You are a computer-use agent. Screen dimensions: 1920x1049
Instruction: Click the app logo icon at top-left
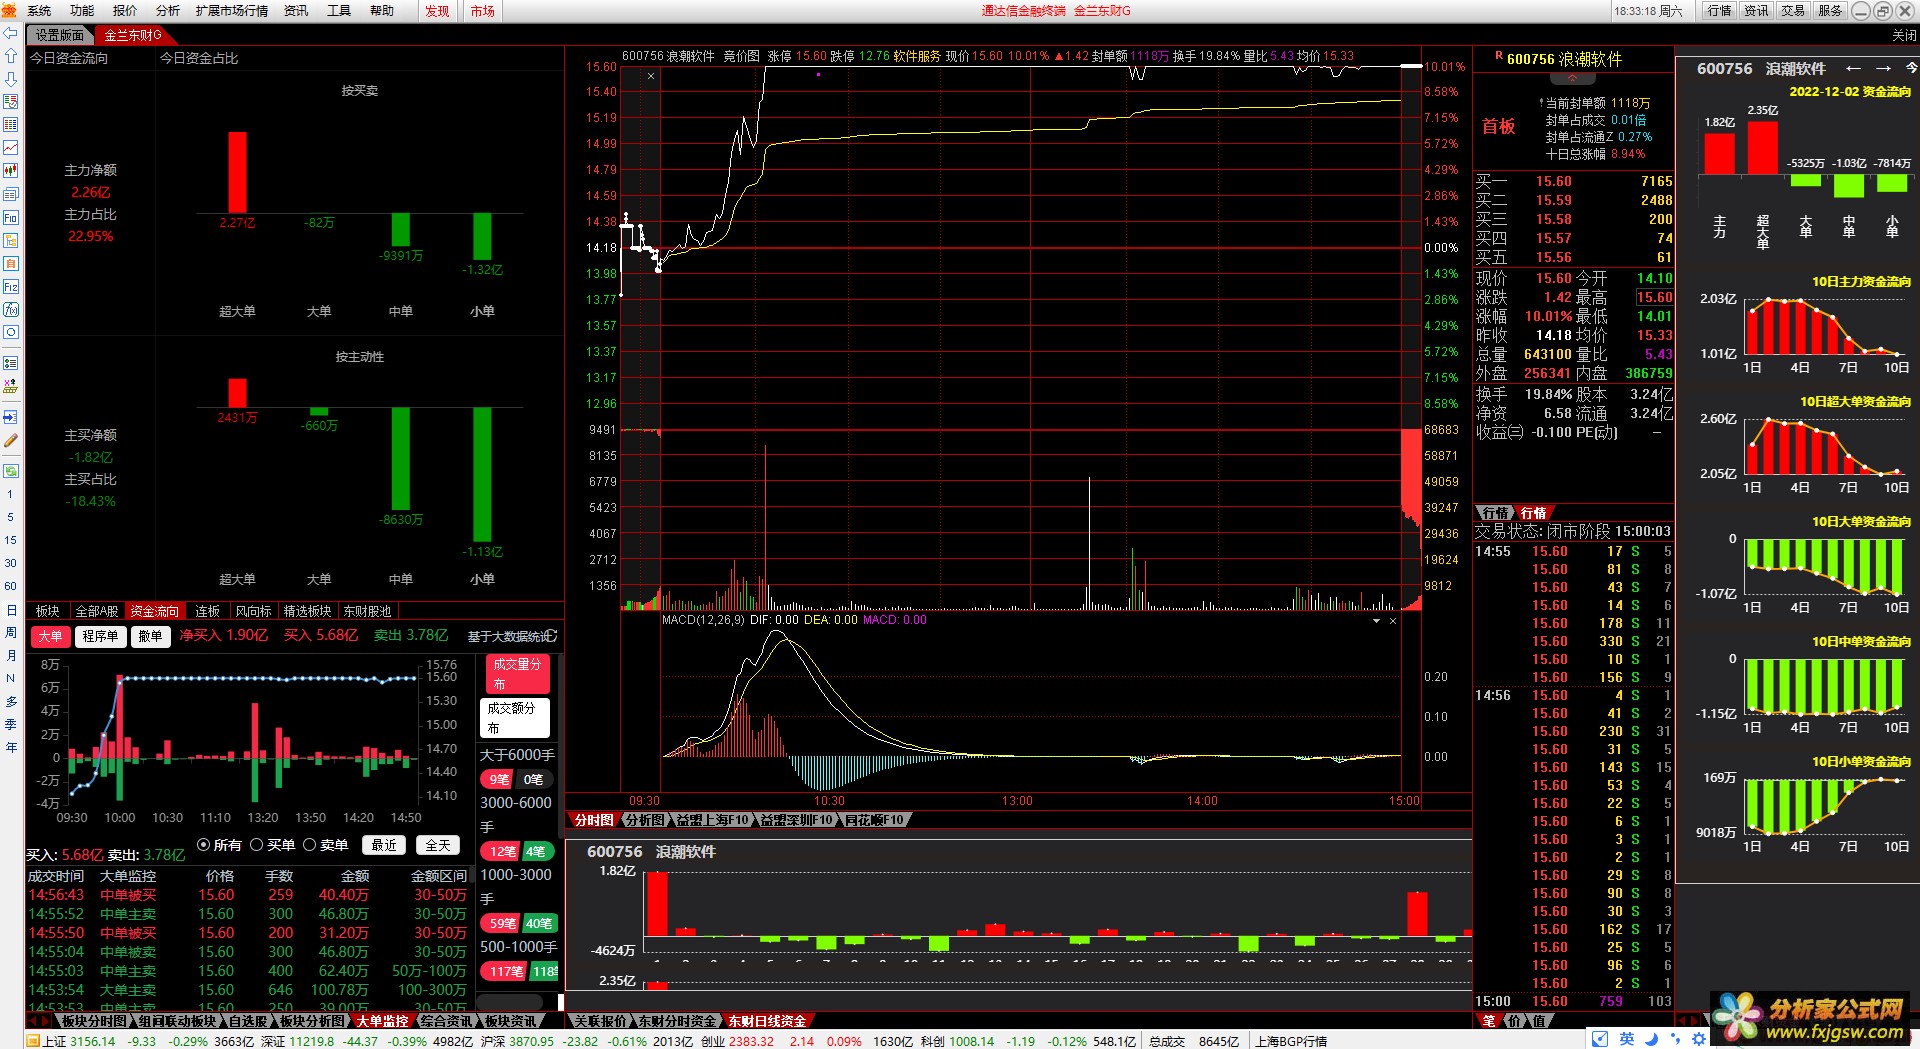click(x=10, y=10)
